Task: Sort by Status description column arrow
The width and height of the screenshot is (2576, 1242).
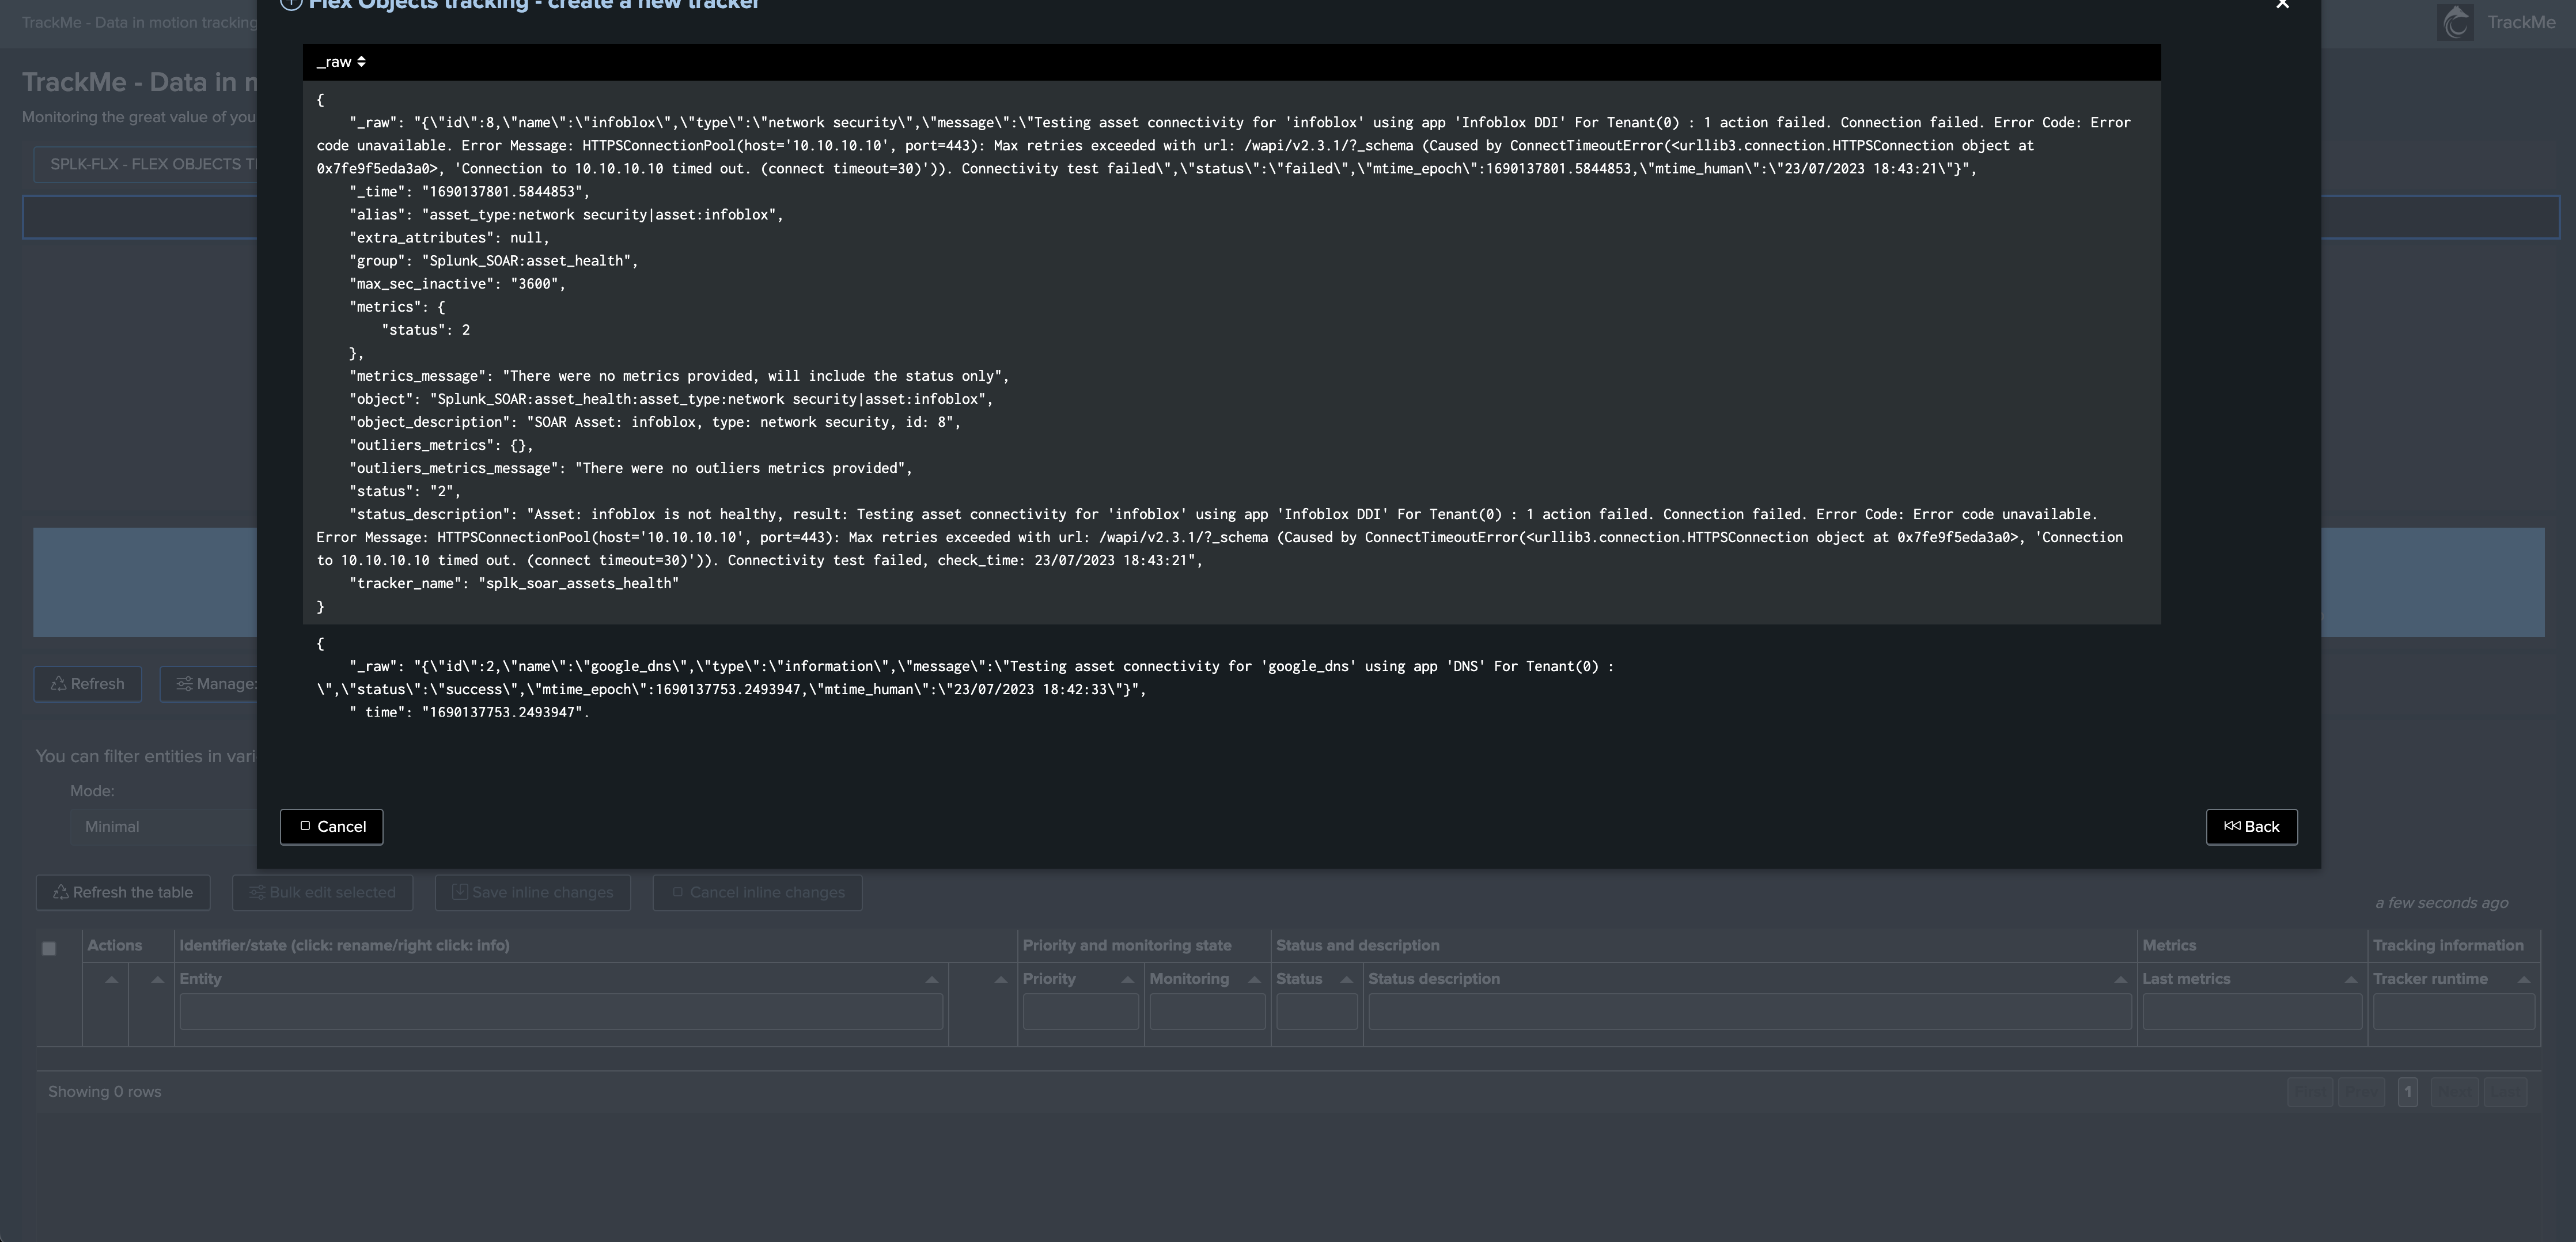Action: 2120,980
